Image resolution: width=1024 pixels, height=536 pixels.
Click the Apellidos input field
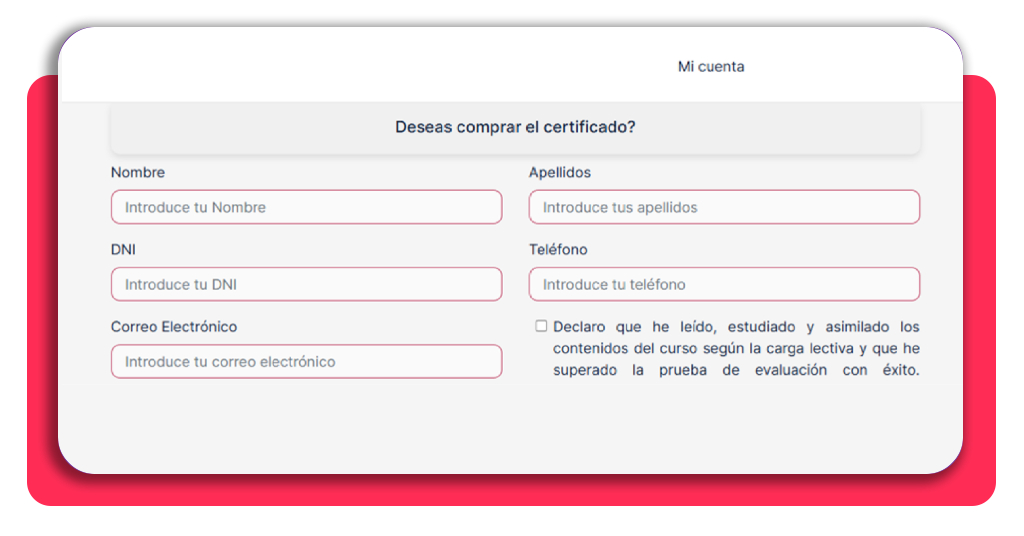coord(724,207)
